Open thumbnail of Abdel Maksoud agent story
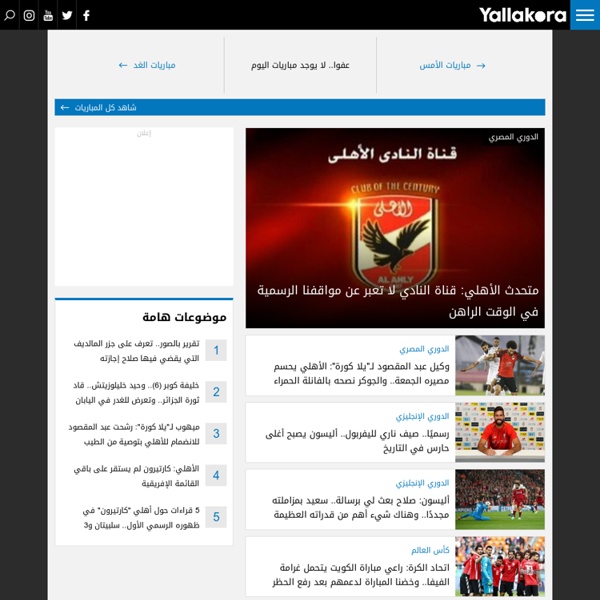 click(500, 365)
